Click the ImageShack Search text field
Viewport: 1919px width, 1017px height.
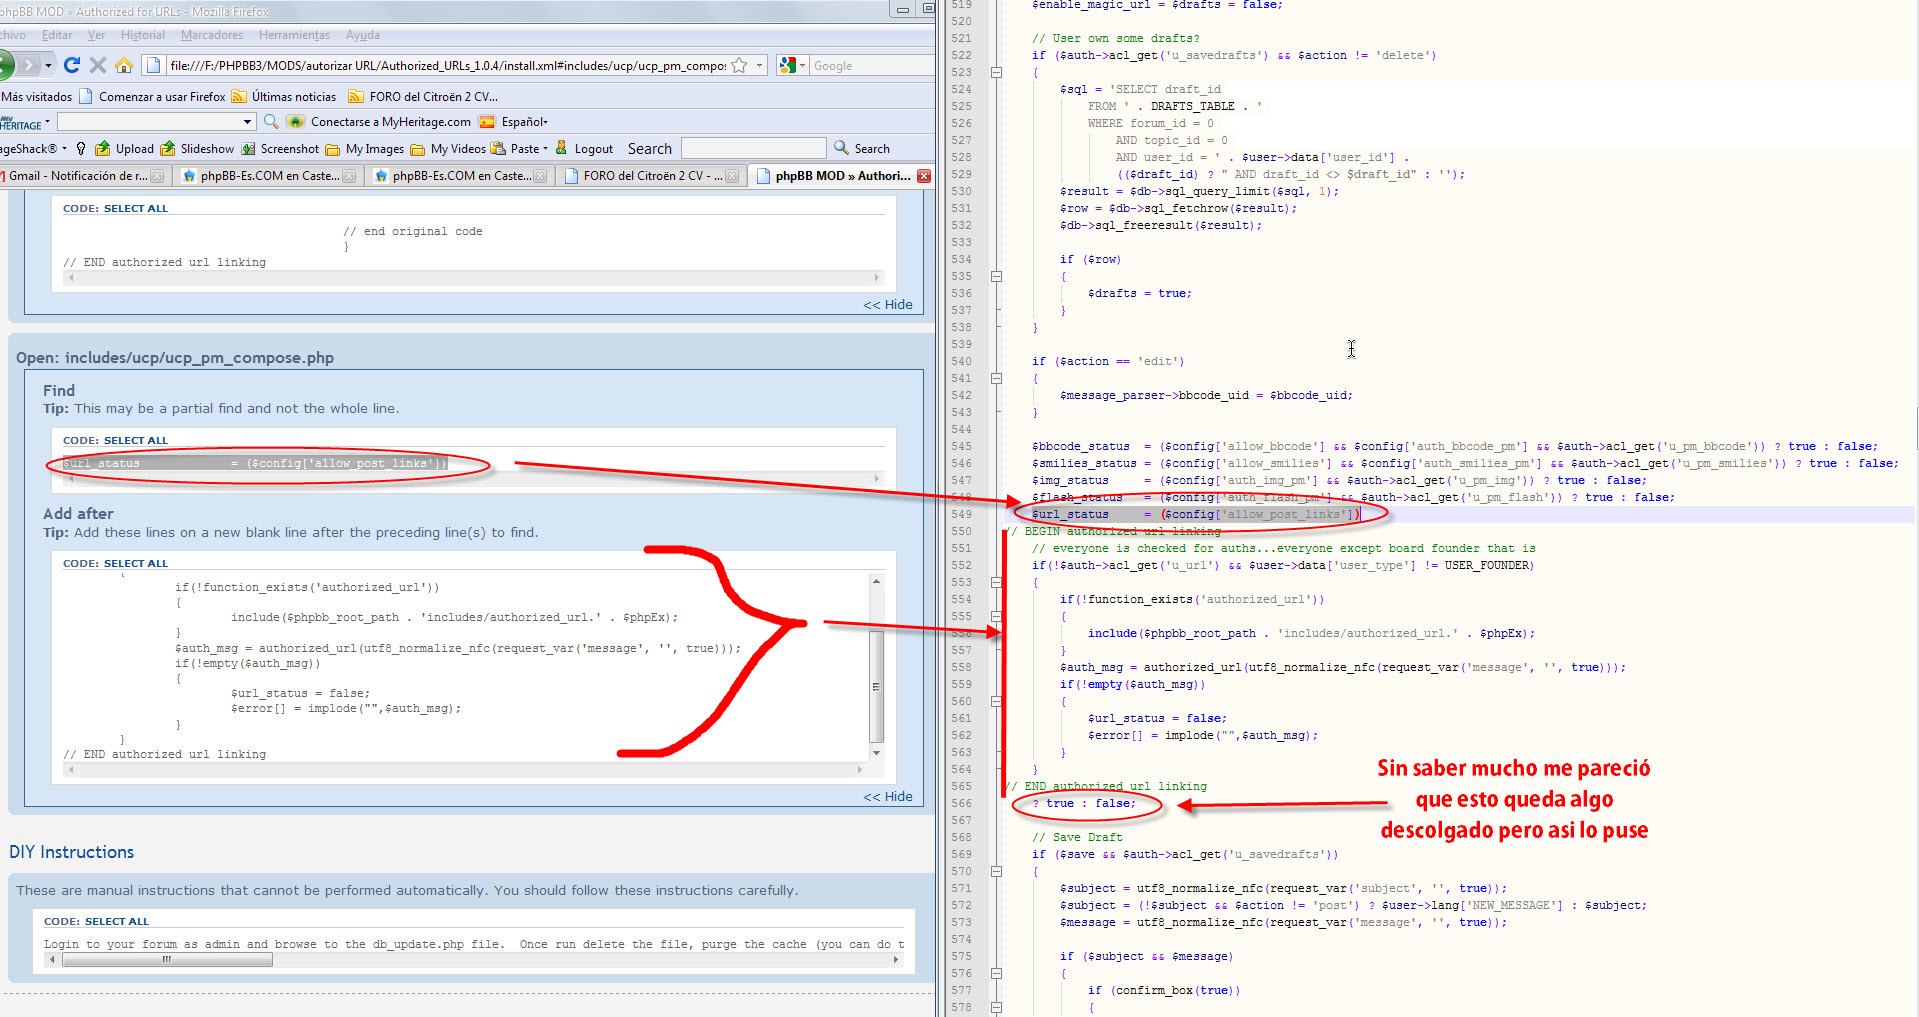pyautogui.click(x=753, y=148)
